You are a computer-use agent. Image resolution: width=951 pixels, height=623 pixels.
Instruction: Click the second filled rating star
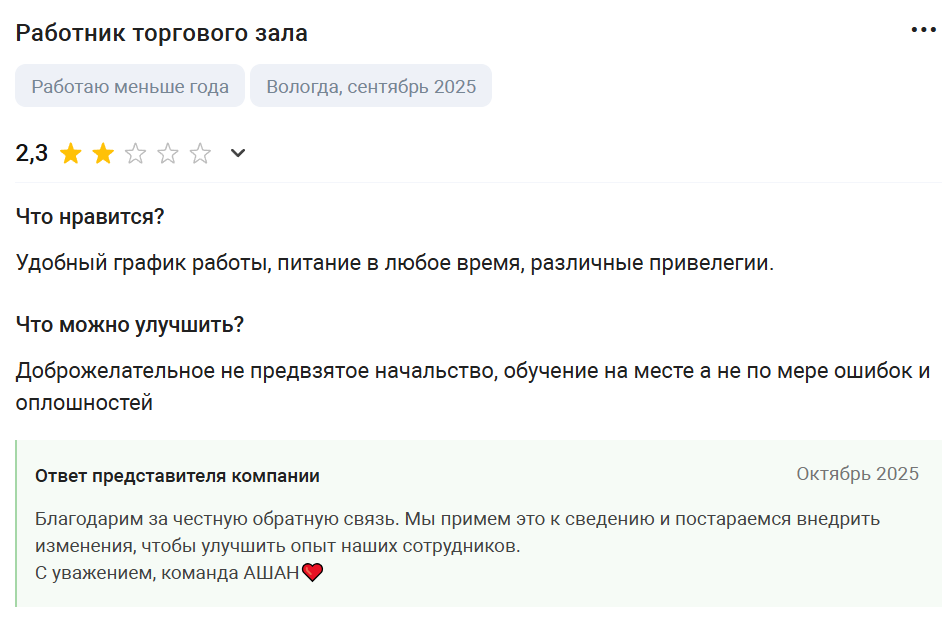pos(103,154)
